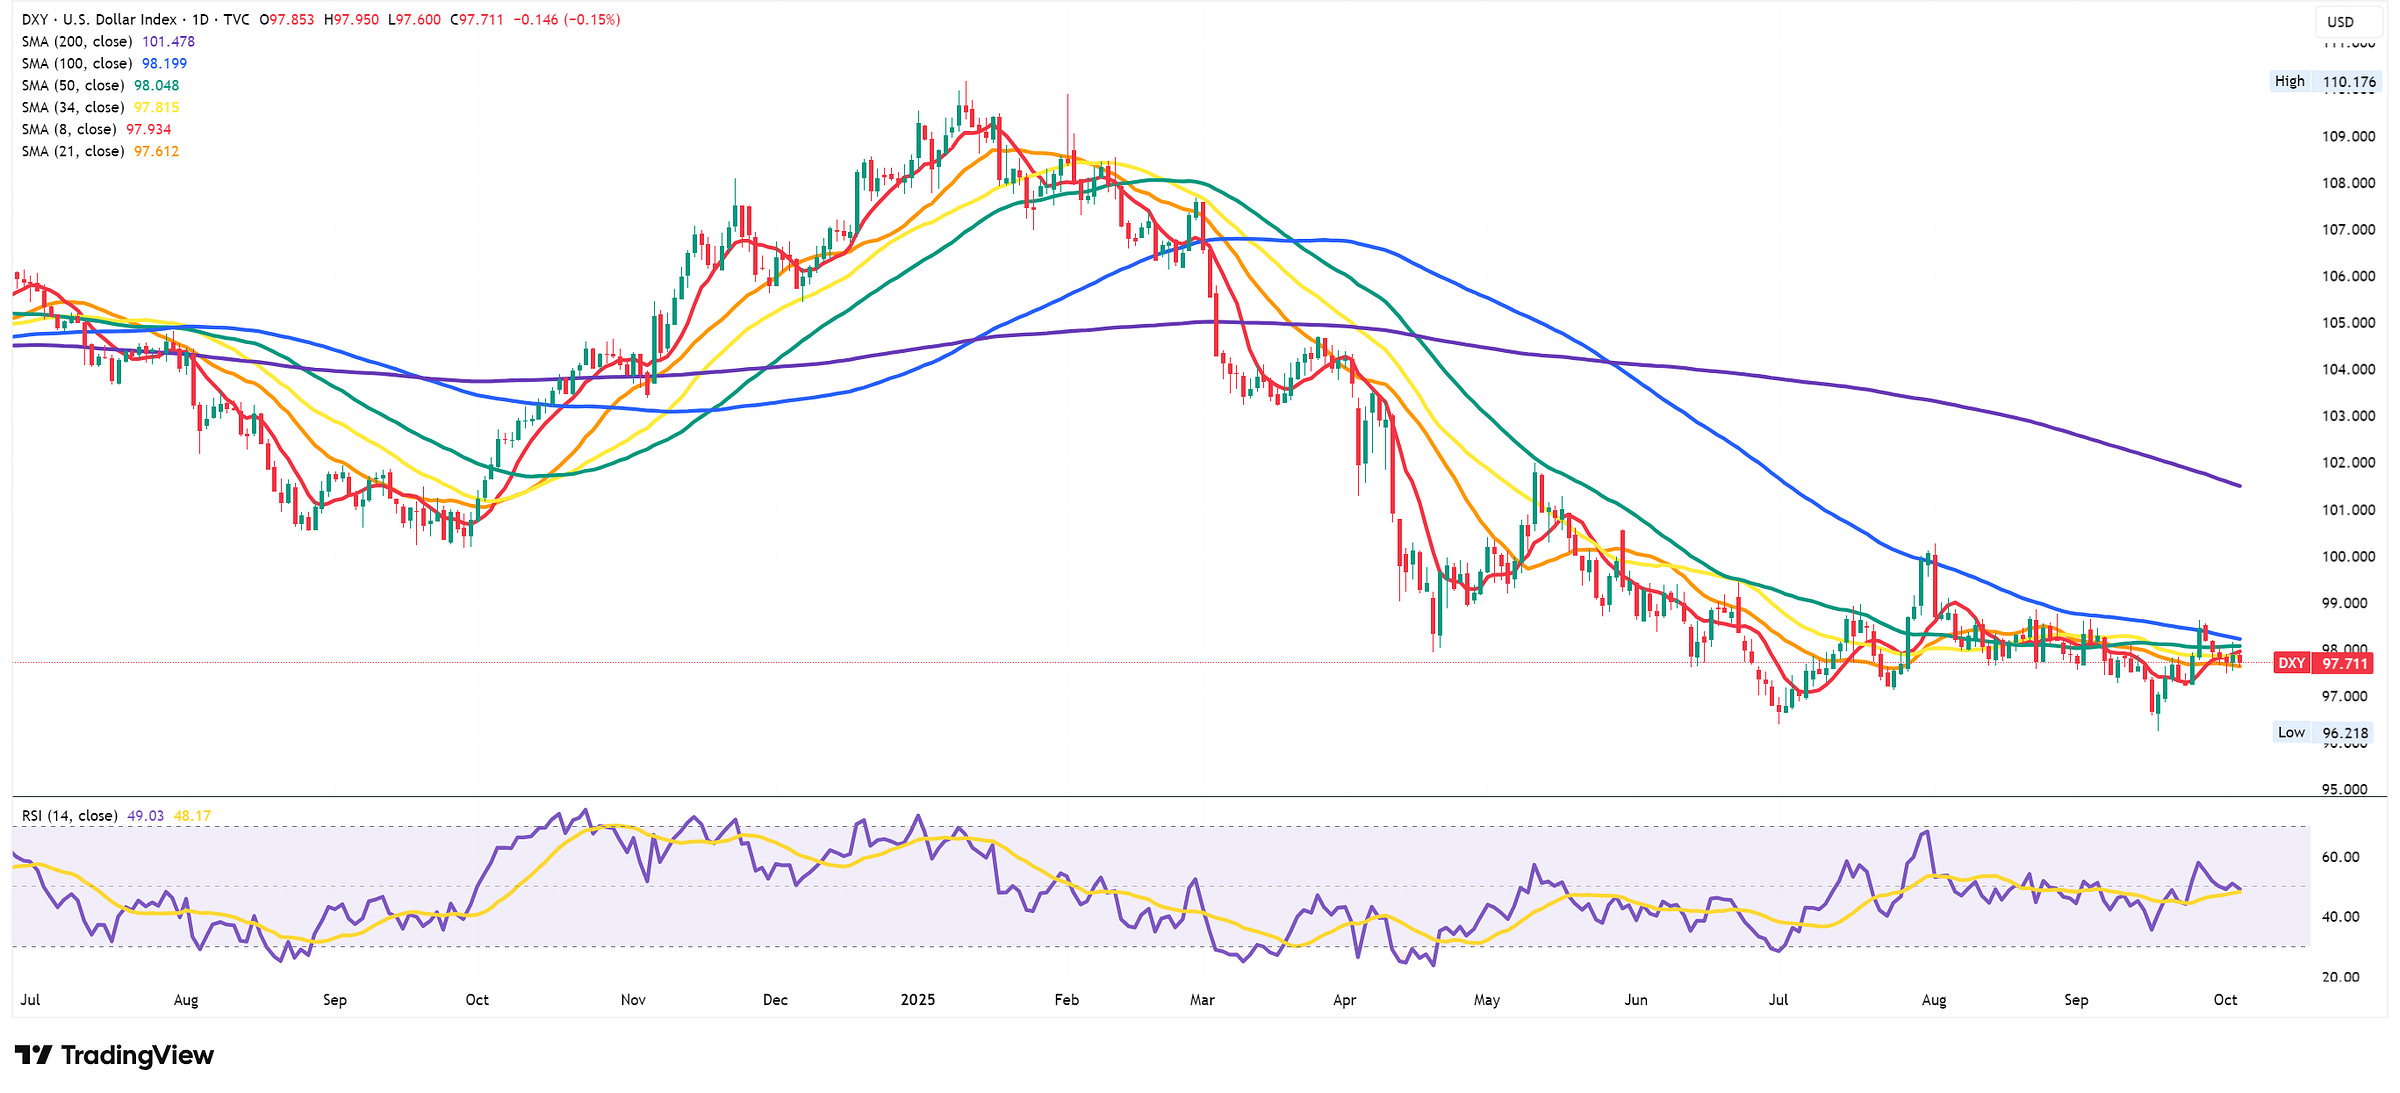Click the 105.000 level on price axis

[x=2347, y=323]
